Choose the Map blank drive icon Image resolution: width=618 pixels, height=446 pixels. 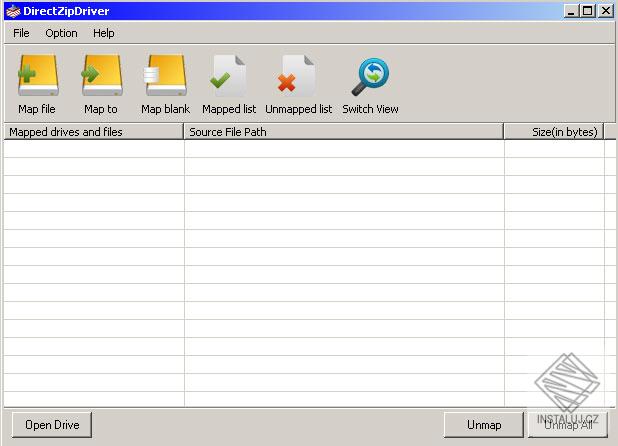(166, 75)
